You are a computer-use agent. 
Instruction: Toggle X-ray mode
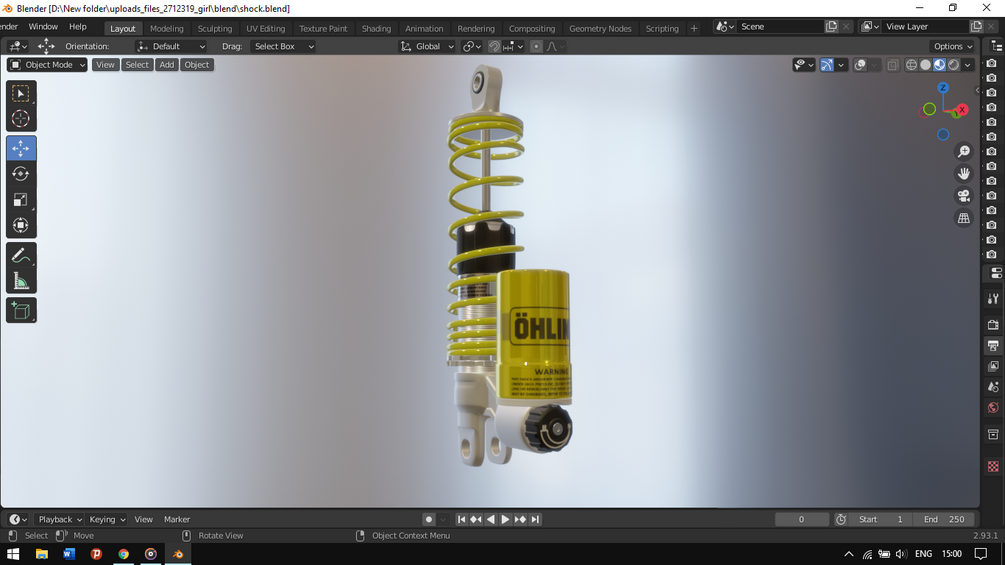(893, 65)
